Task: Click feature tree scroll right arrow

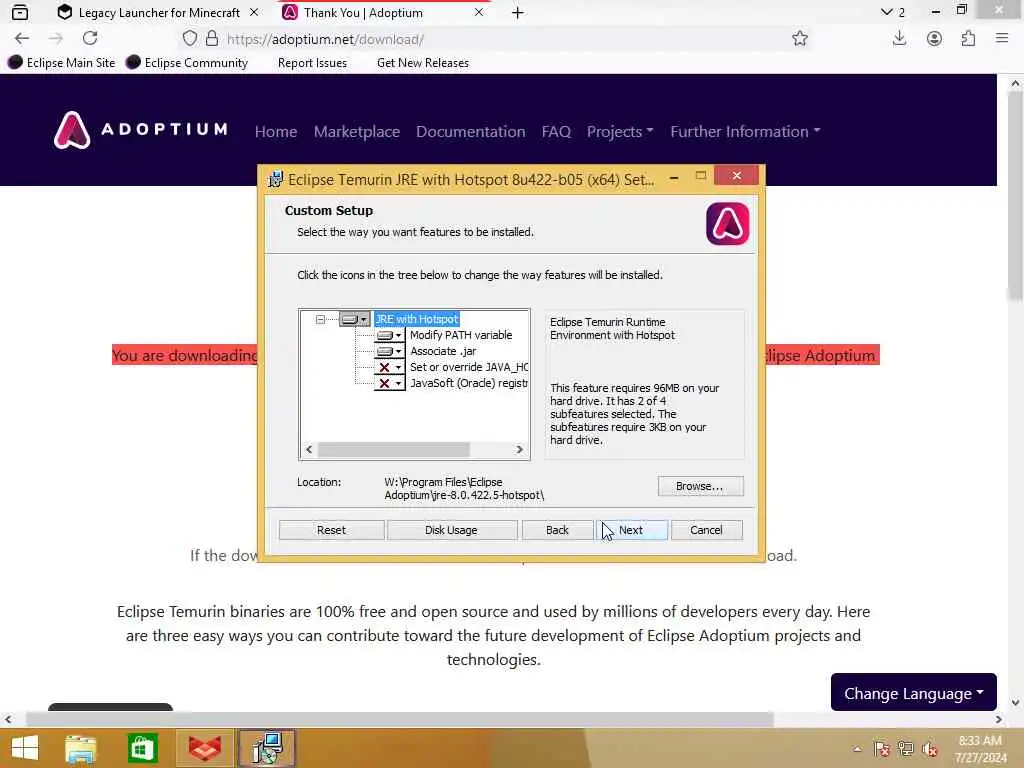Action: click(519, 449)
